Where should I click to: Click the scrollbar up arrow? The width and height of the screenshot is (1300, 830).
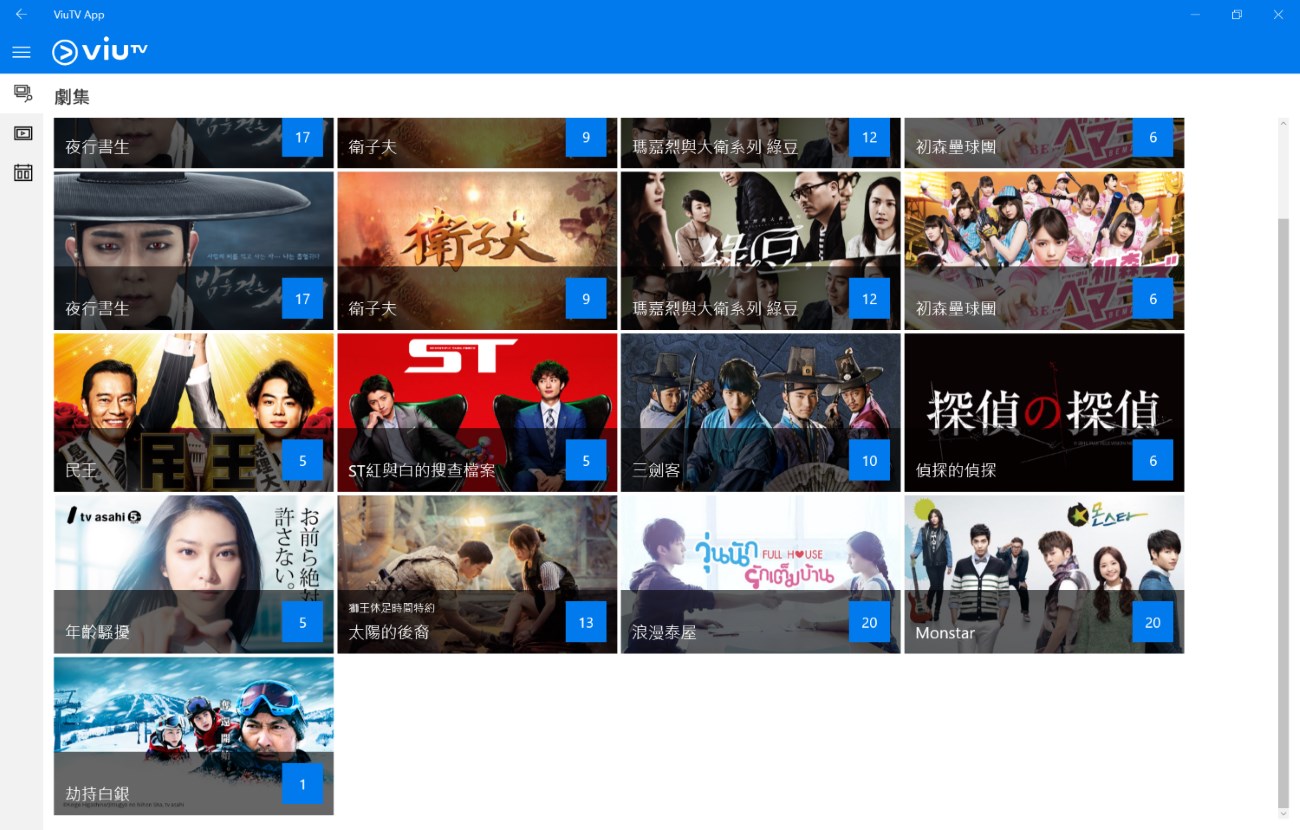pos(1284,123)
